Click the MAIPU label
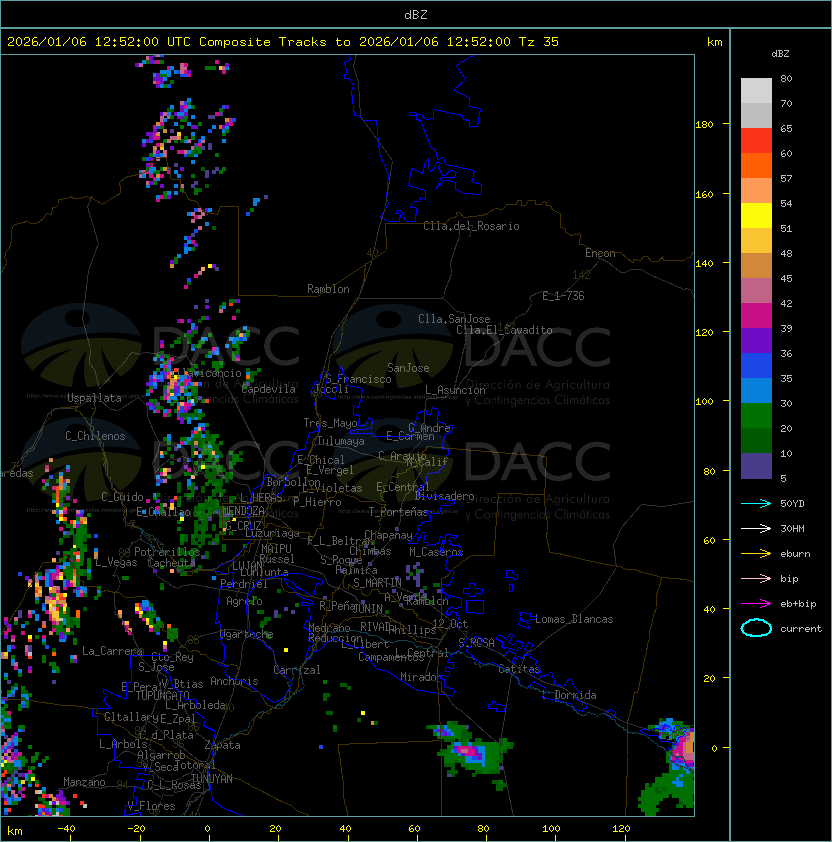 (x=276, y=549)
